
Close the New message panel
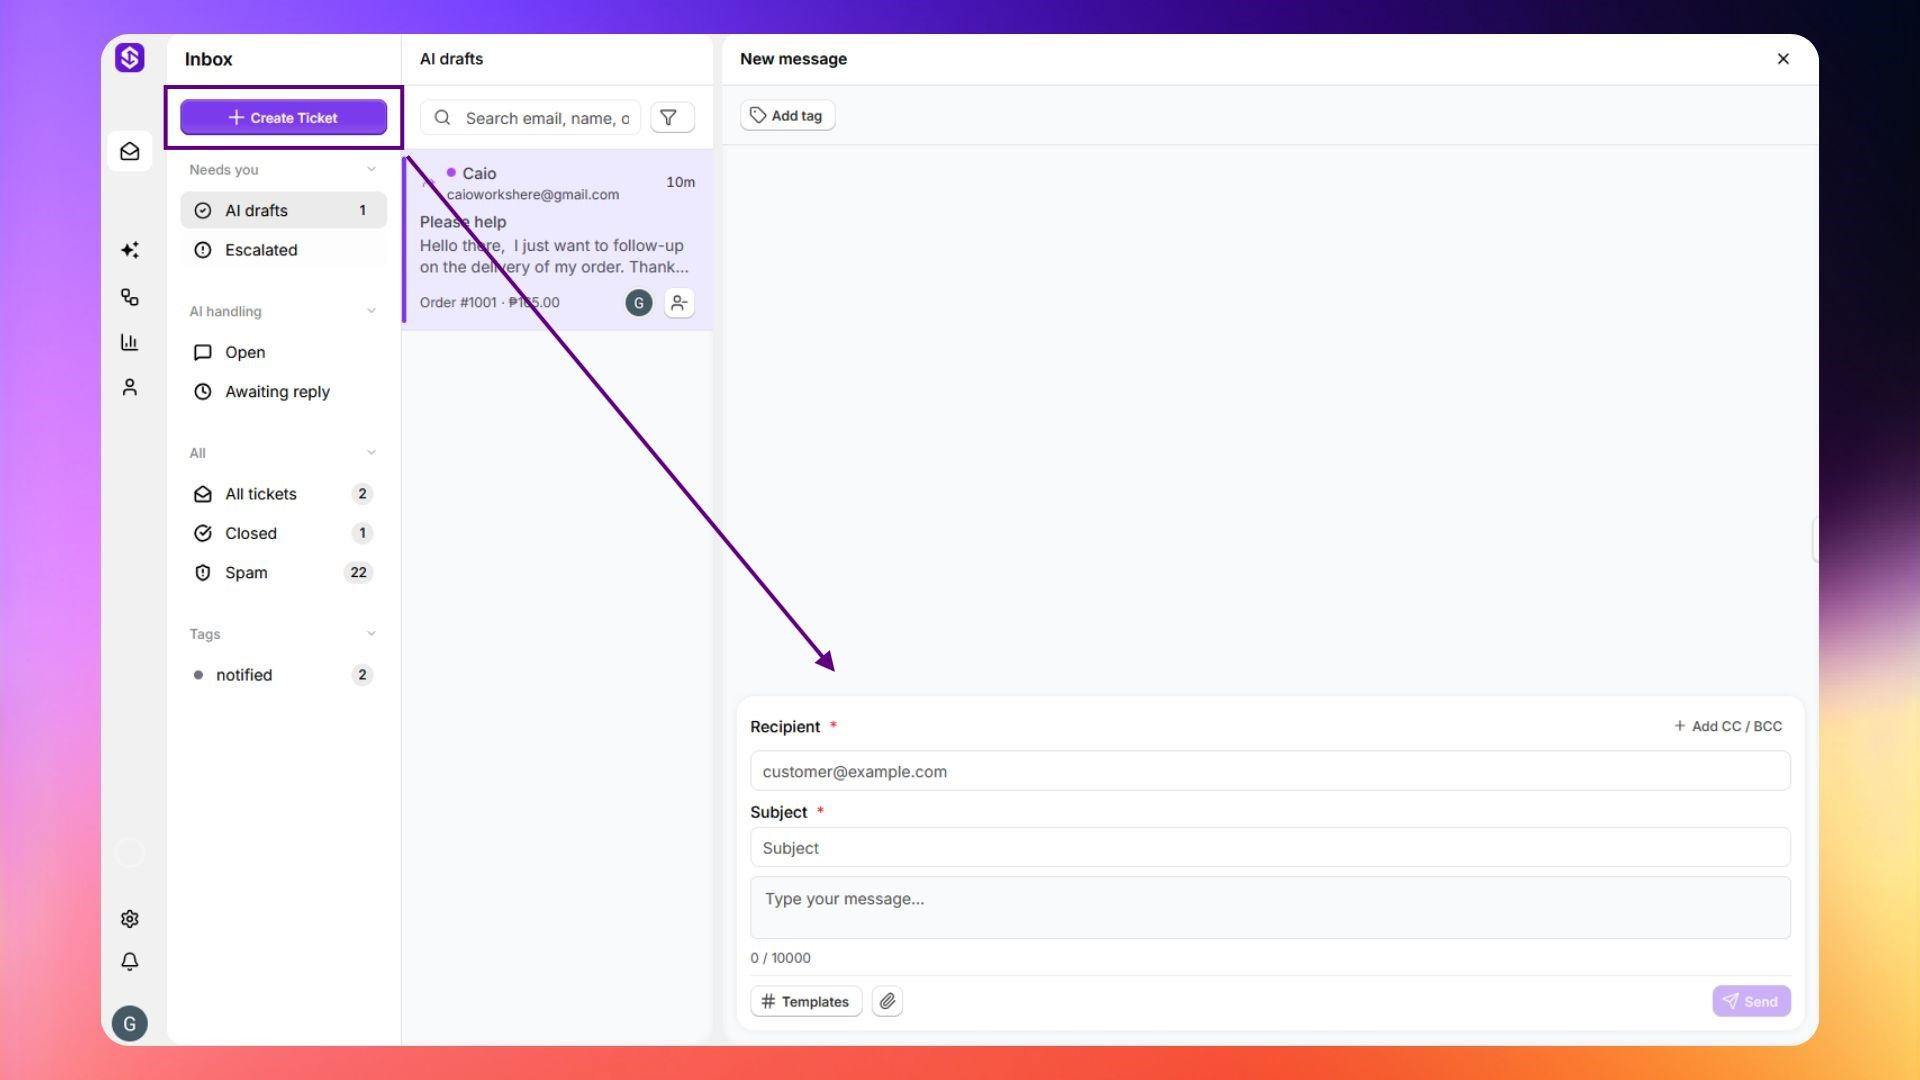coord(1783,59)
